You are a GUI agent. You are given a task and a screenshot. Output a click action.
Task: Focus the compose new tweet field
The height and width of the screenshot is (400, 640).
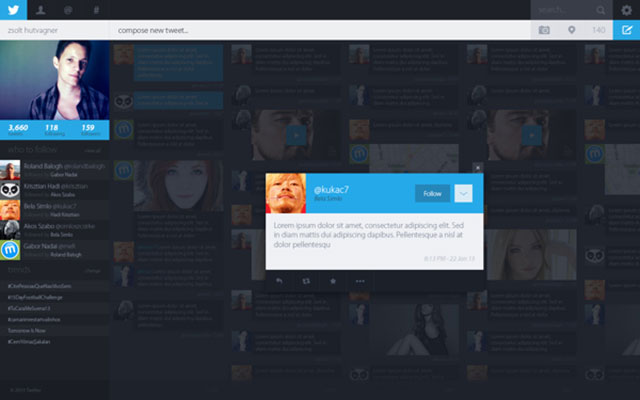tap(320, 30)
